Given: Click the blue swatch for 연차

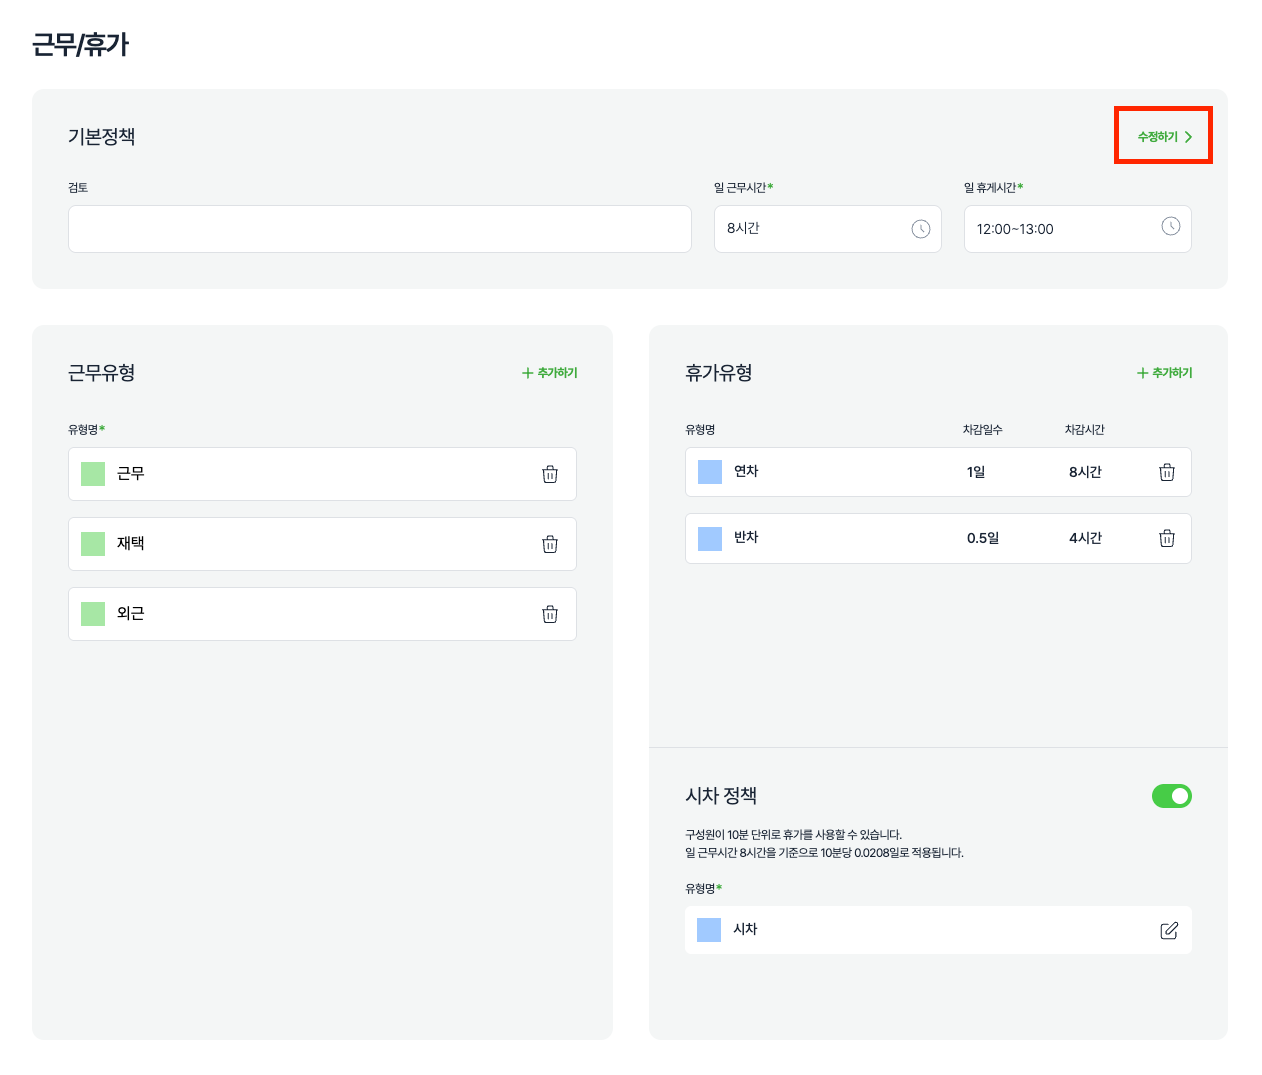Looking at the screenshot, I should coord(710,472).
